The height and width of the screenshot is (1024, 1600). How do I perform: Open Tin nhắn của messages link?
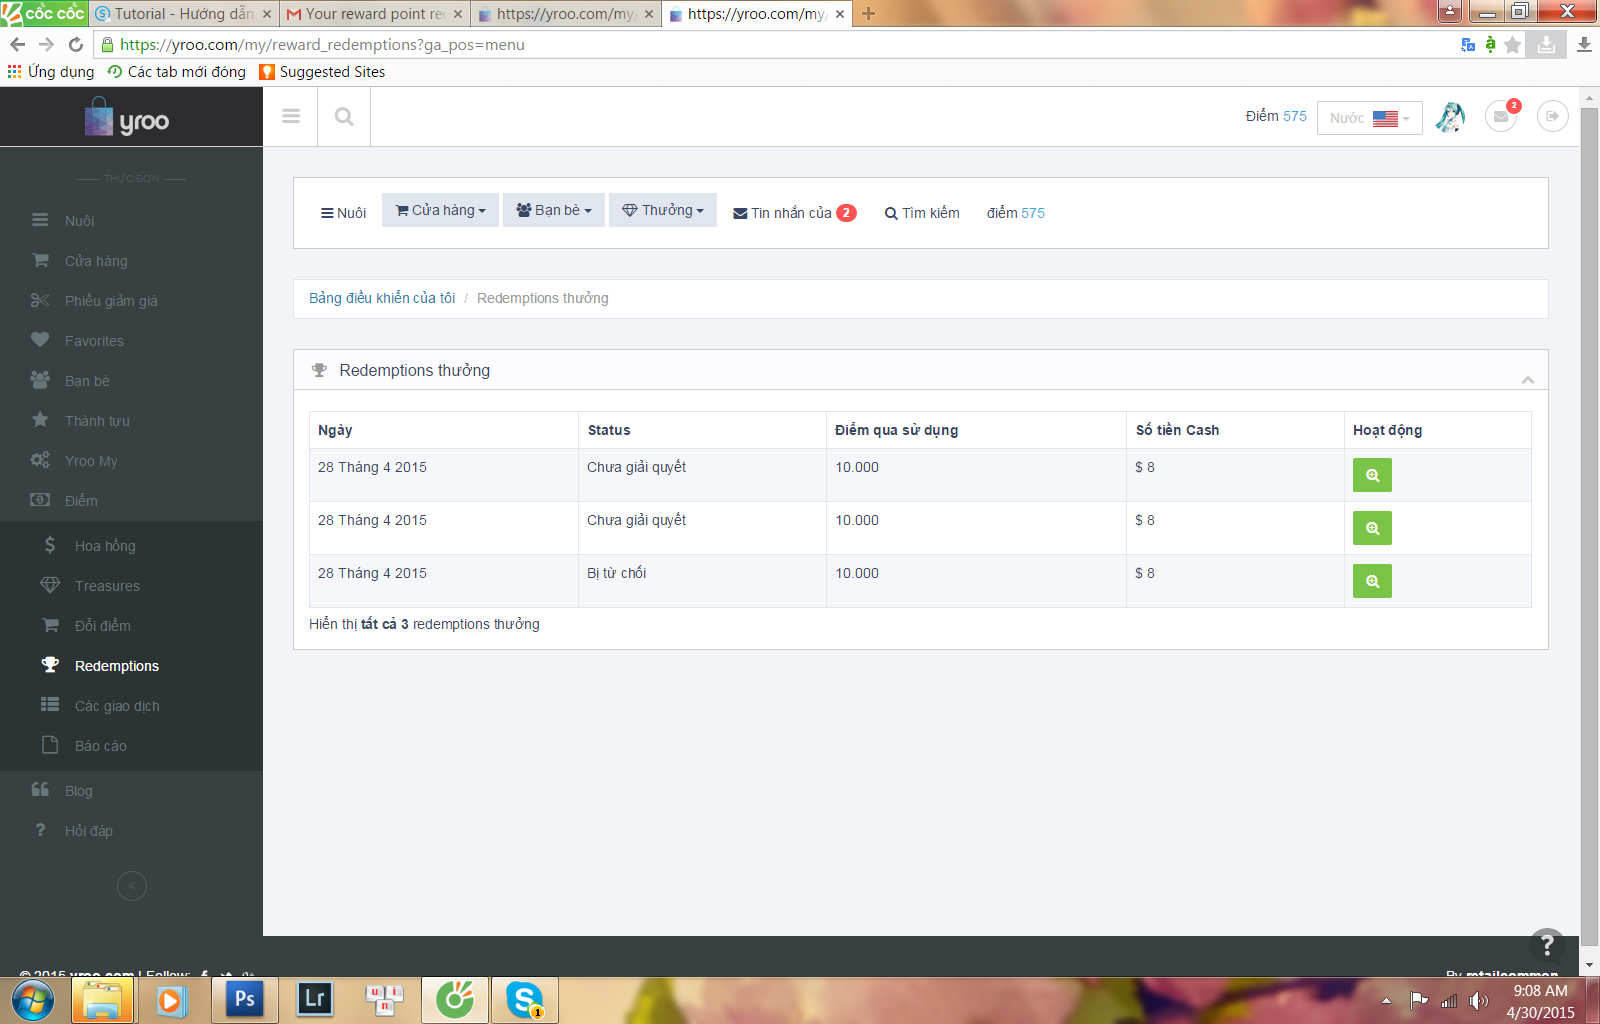(795, 213)
